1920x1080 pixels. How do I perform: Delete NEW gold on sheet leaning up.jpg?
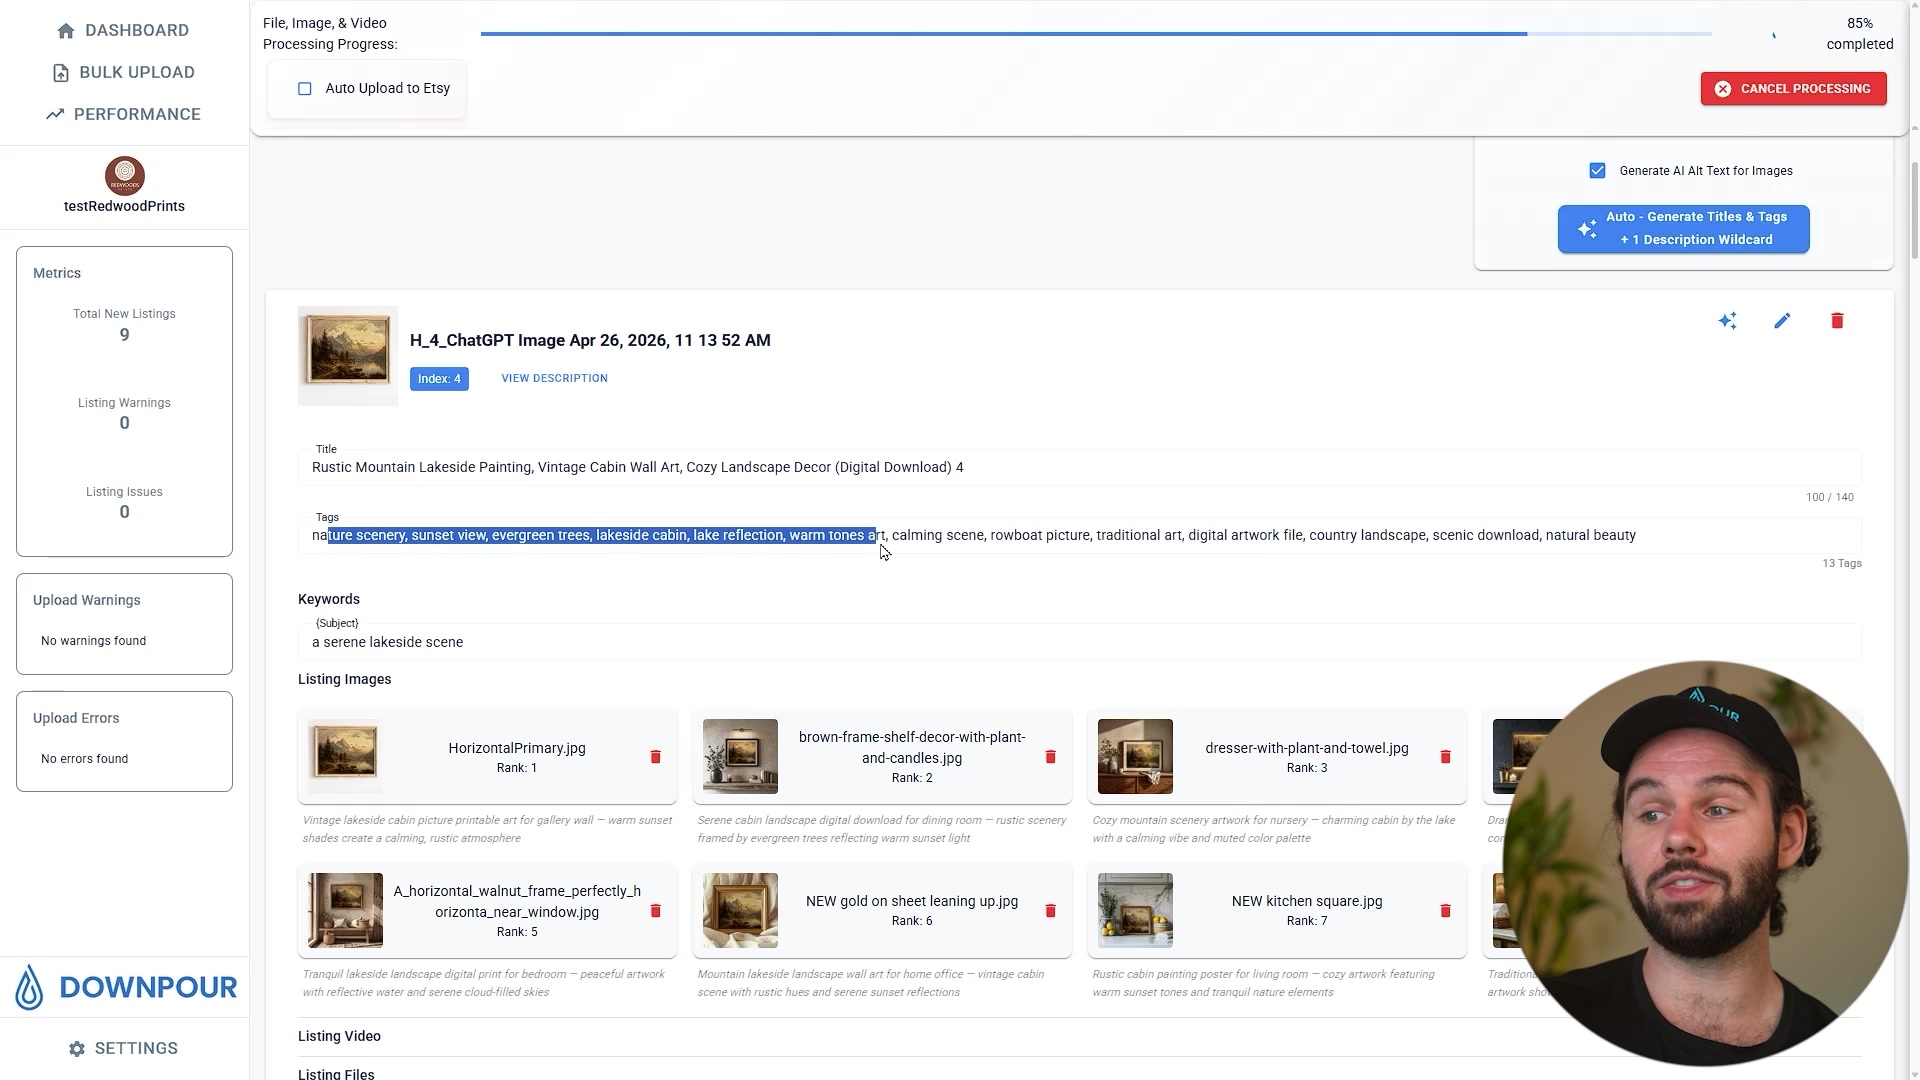1051,911
